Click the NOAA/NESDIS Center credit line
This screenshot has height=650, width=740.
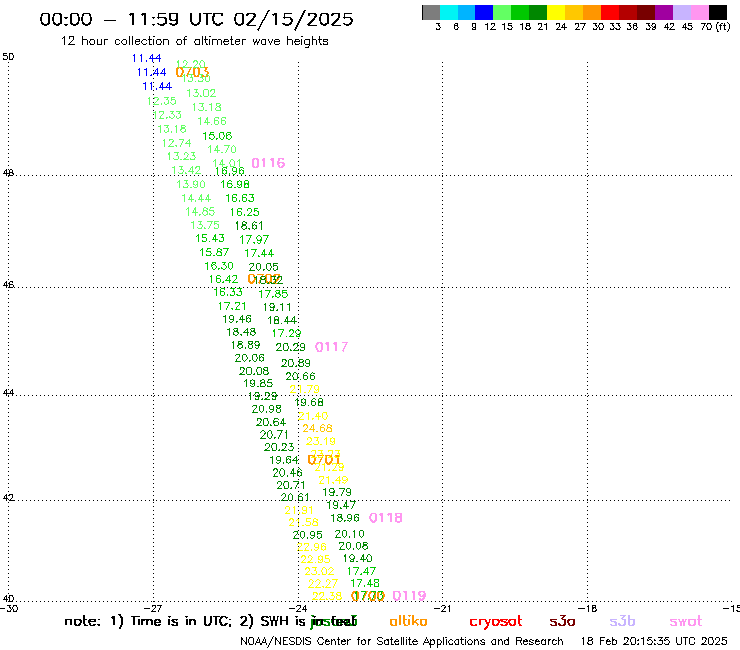pos(402,642)
